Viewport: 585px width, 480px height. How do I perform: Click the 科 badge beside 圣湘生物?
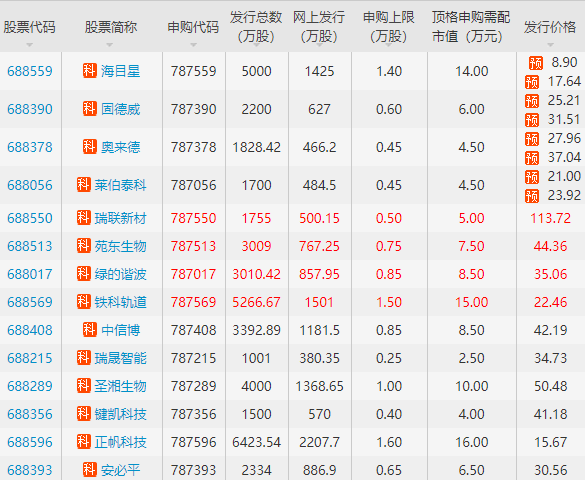pyautogui.click(x=84, y=385)
